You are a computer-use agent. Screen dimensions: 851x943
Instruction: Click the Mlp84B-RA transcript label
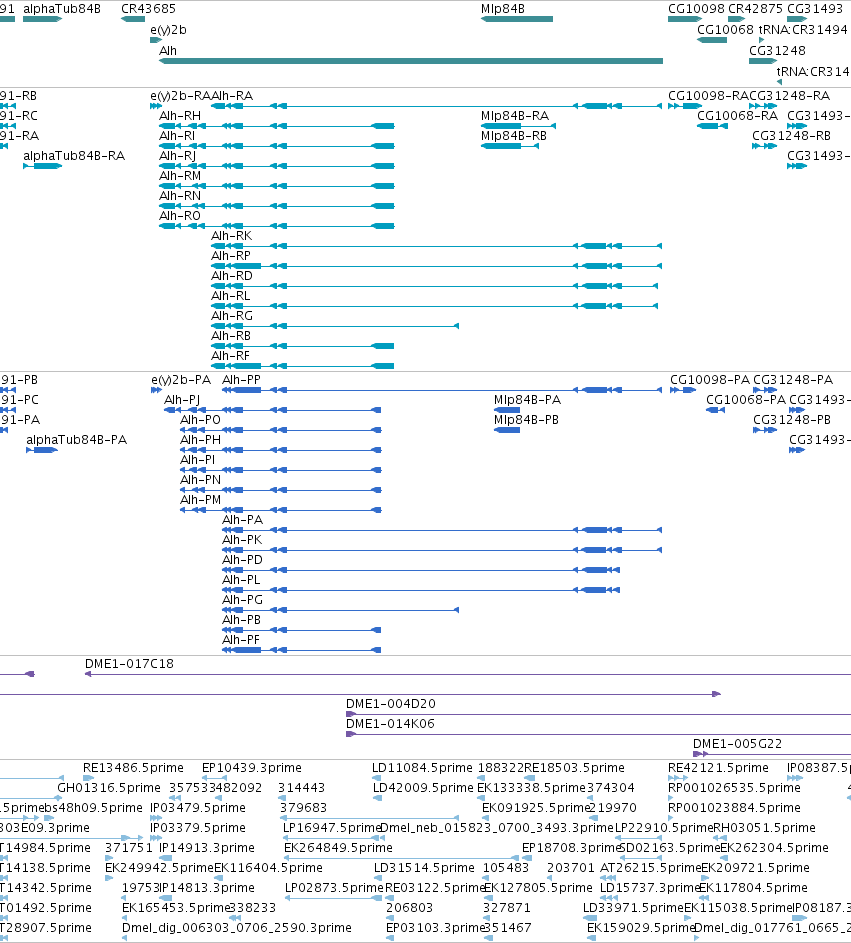[515, 115]
